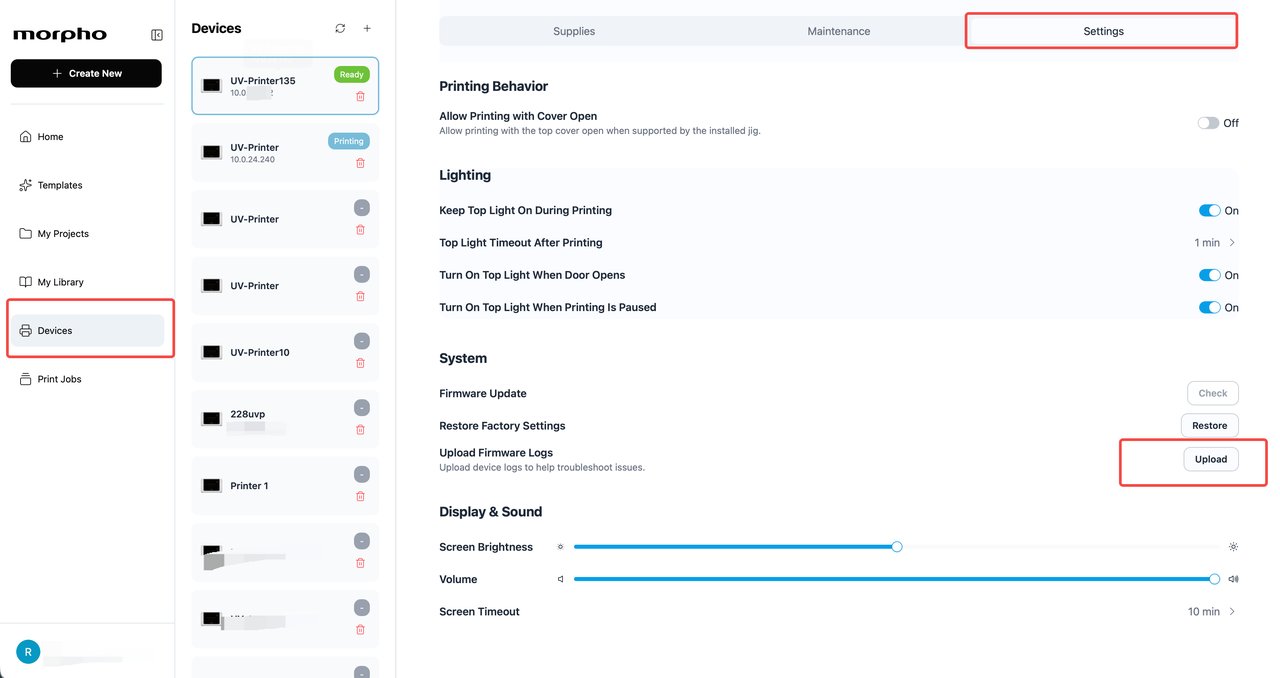1280x678 pixels.
Task: Click the high brightness sun icon
Action: [x=1233, y=547]
